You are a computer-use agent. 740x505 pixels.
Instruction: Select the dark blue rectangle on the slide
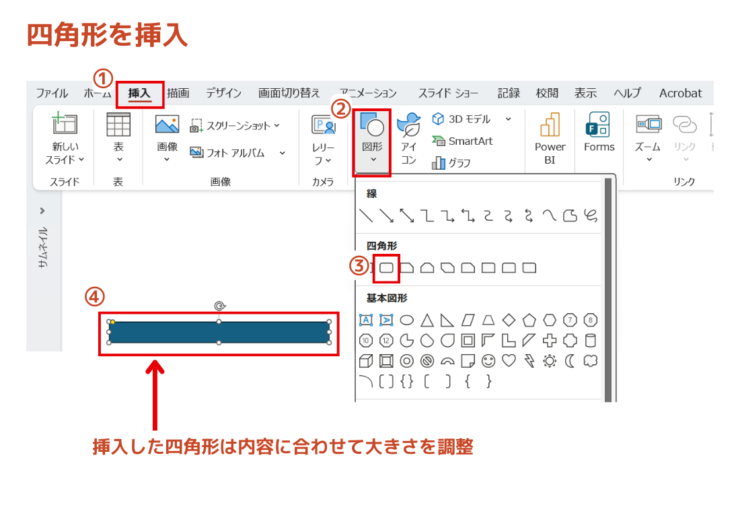pyautogui.click(x=219, y=332)
